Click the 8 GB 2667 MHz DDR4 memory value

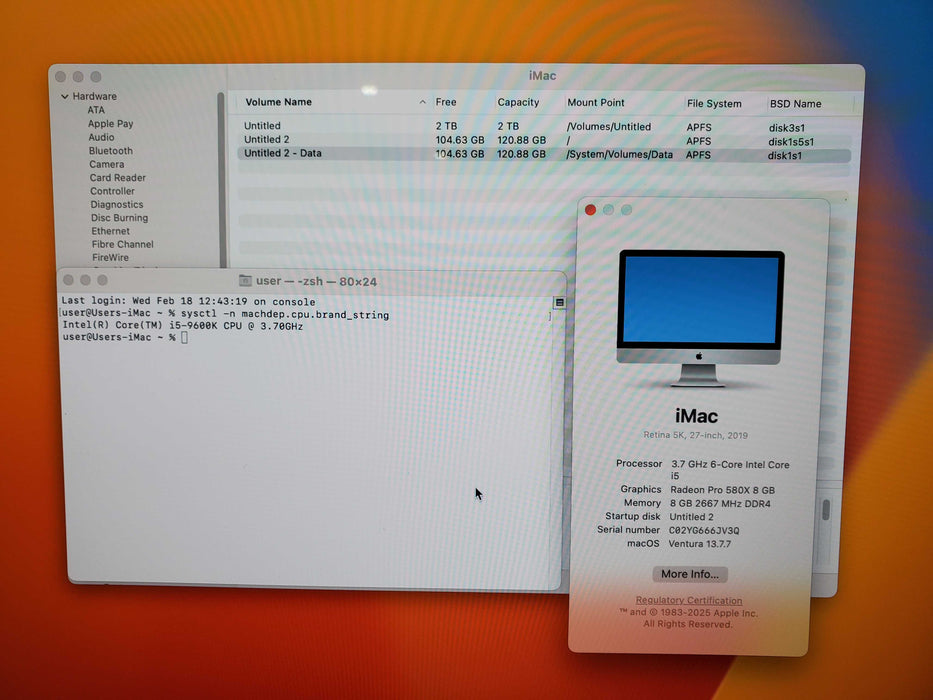(720, 504)
